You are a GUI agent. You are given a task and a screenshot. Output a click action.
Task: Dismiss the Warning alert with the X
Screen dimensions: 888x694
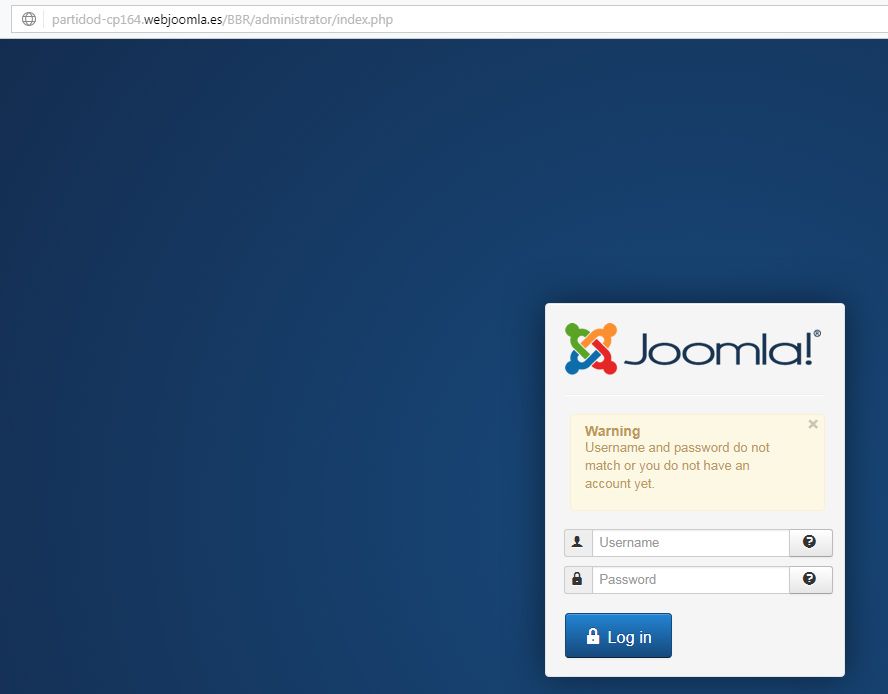[813, 424]
